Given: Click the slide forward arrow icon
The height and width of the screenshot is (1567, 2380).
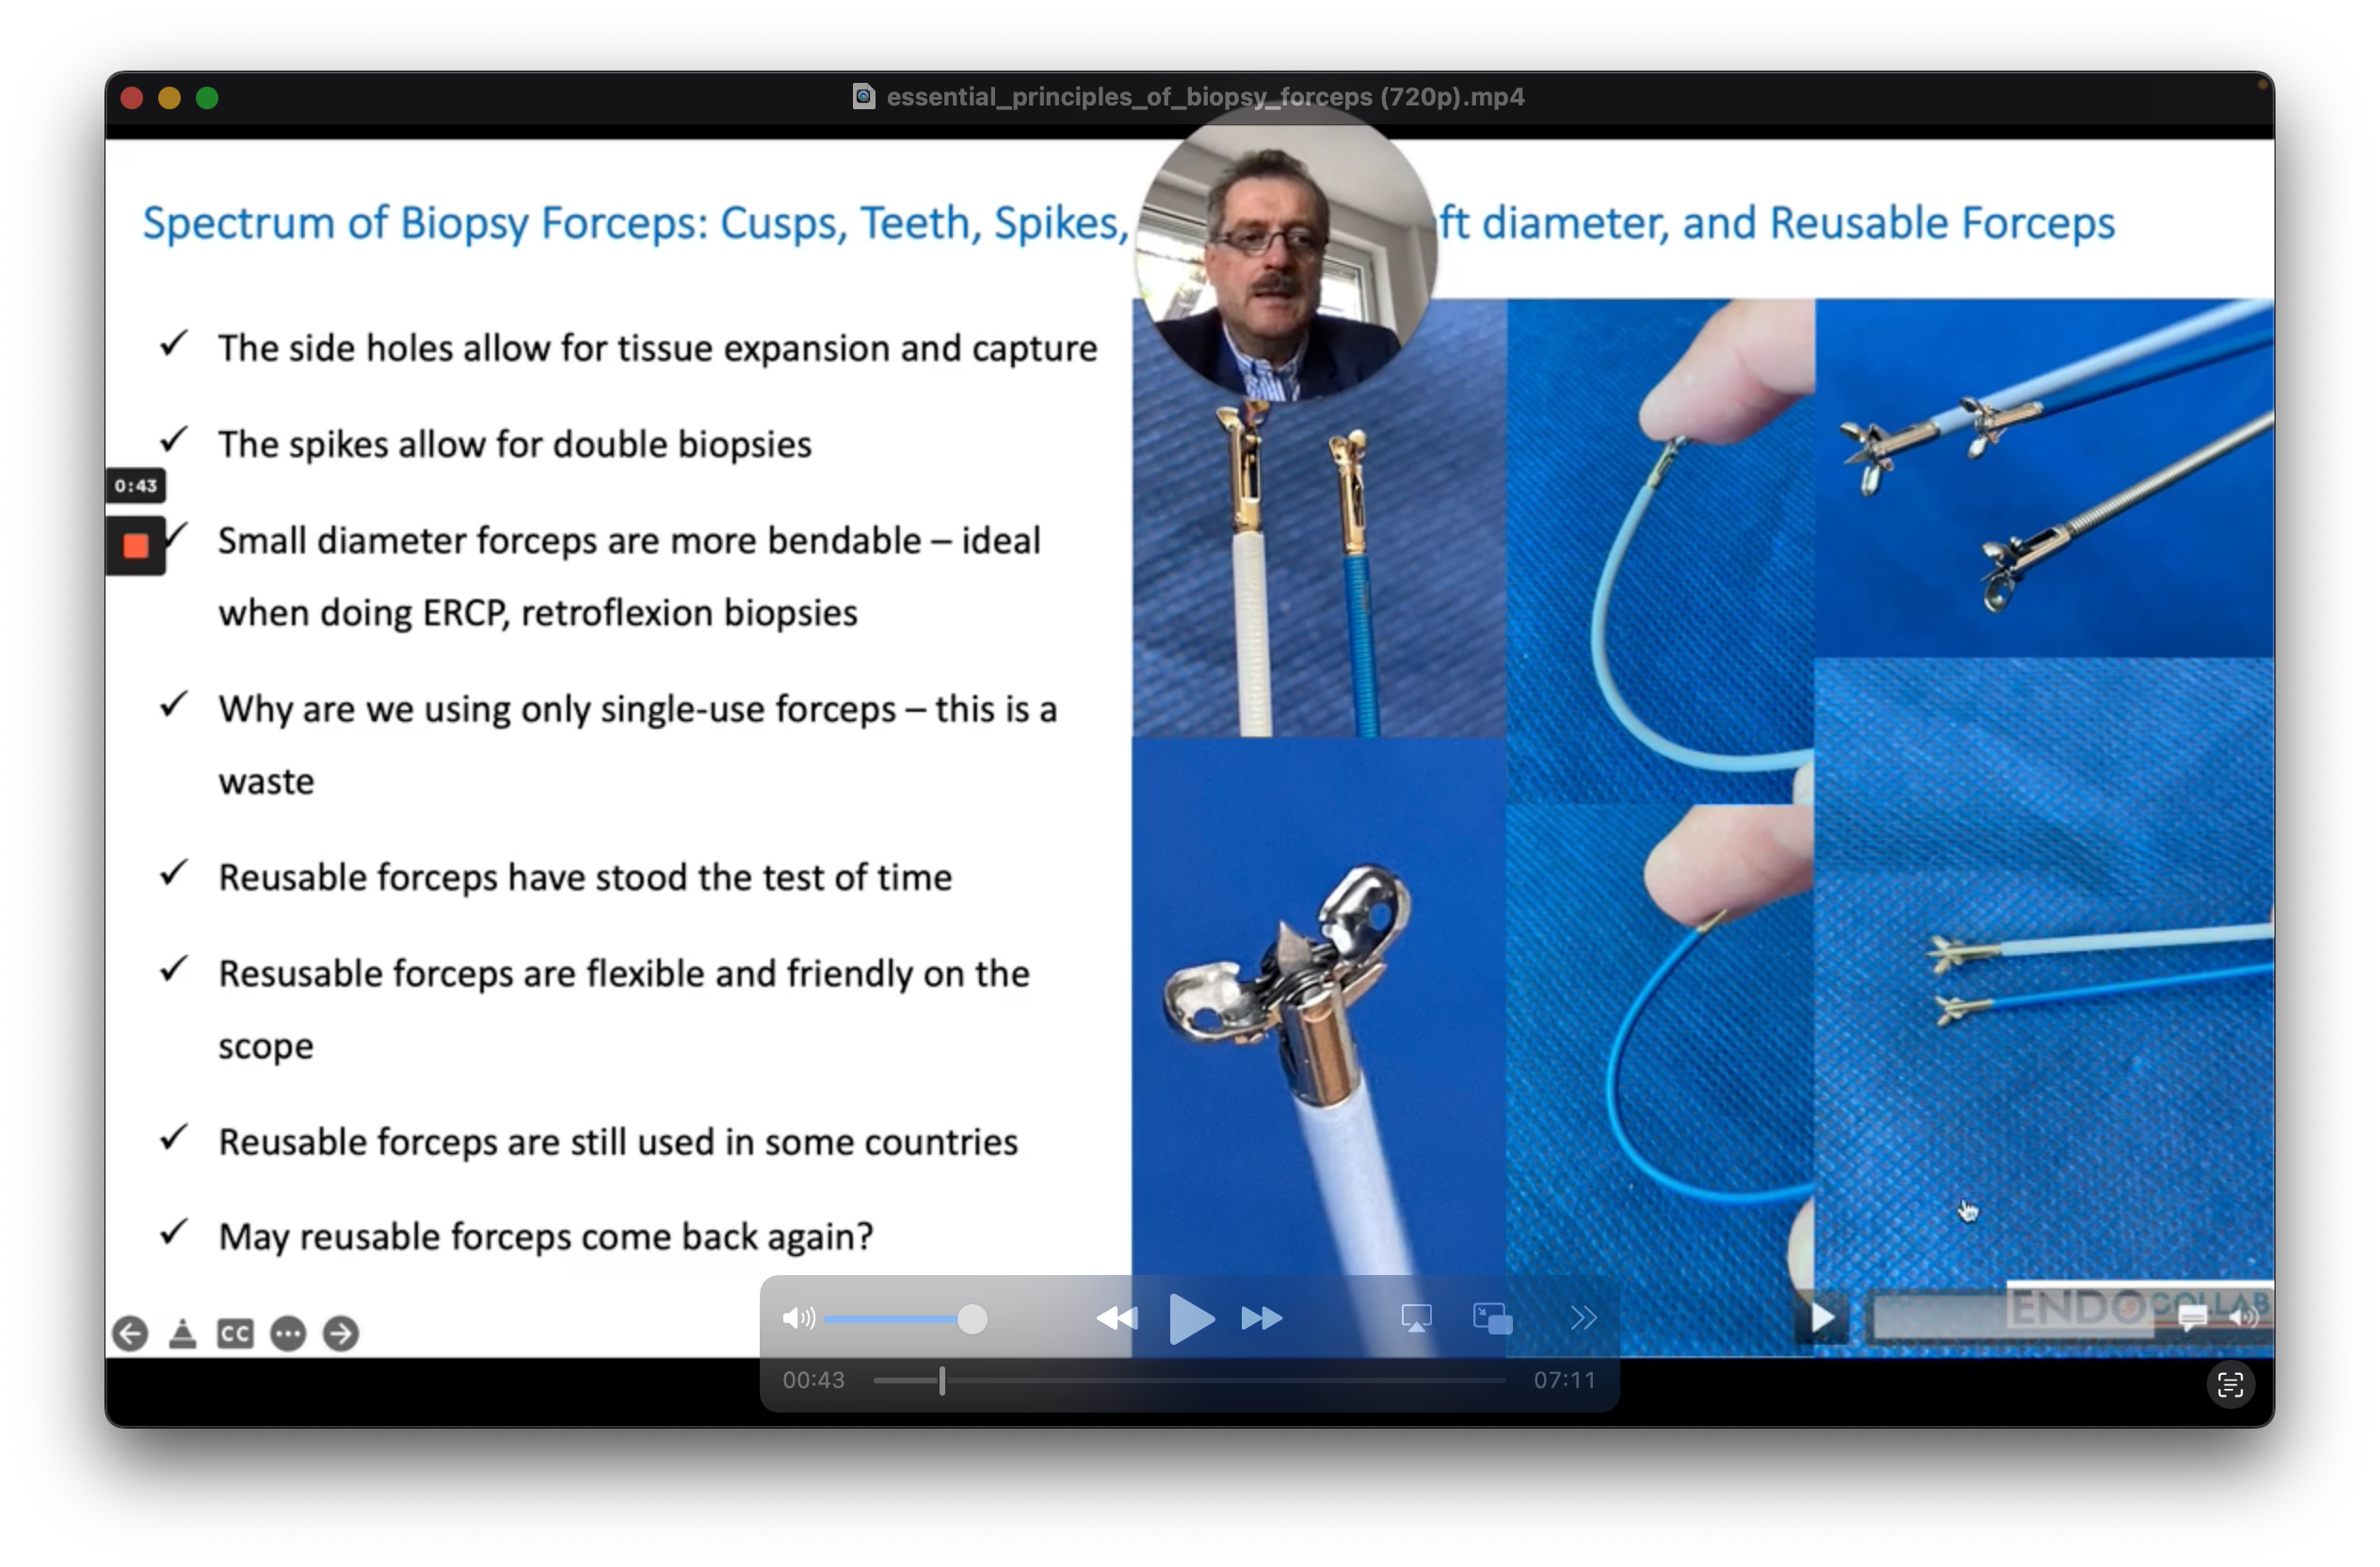Looking at the screenshot, I should (341, 1334).
